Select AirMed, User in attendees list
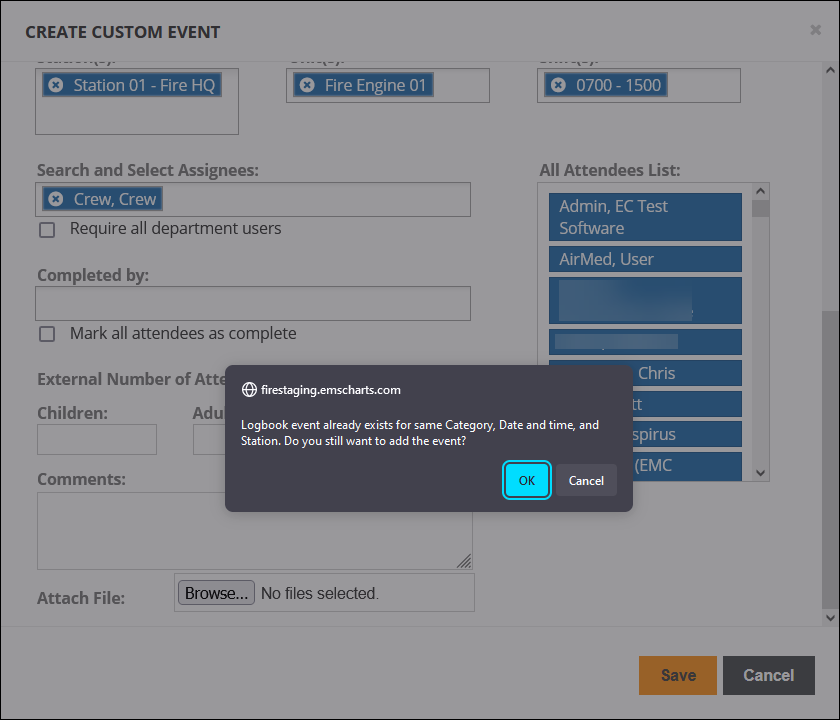Screen dimensions: 840x720 point(645,259)
